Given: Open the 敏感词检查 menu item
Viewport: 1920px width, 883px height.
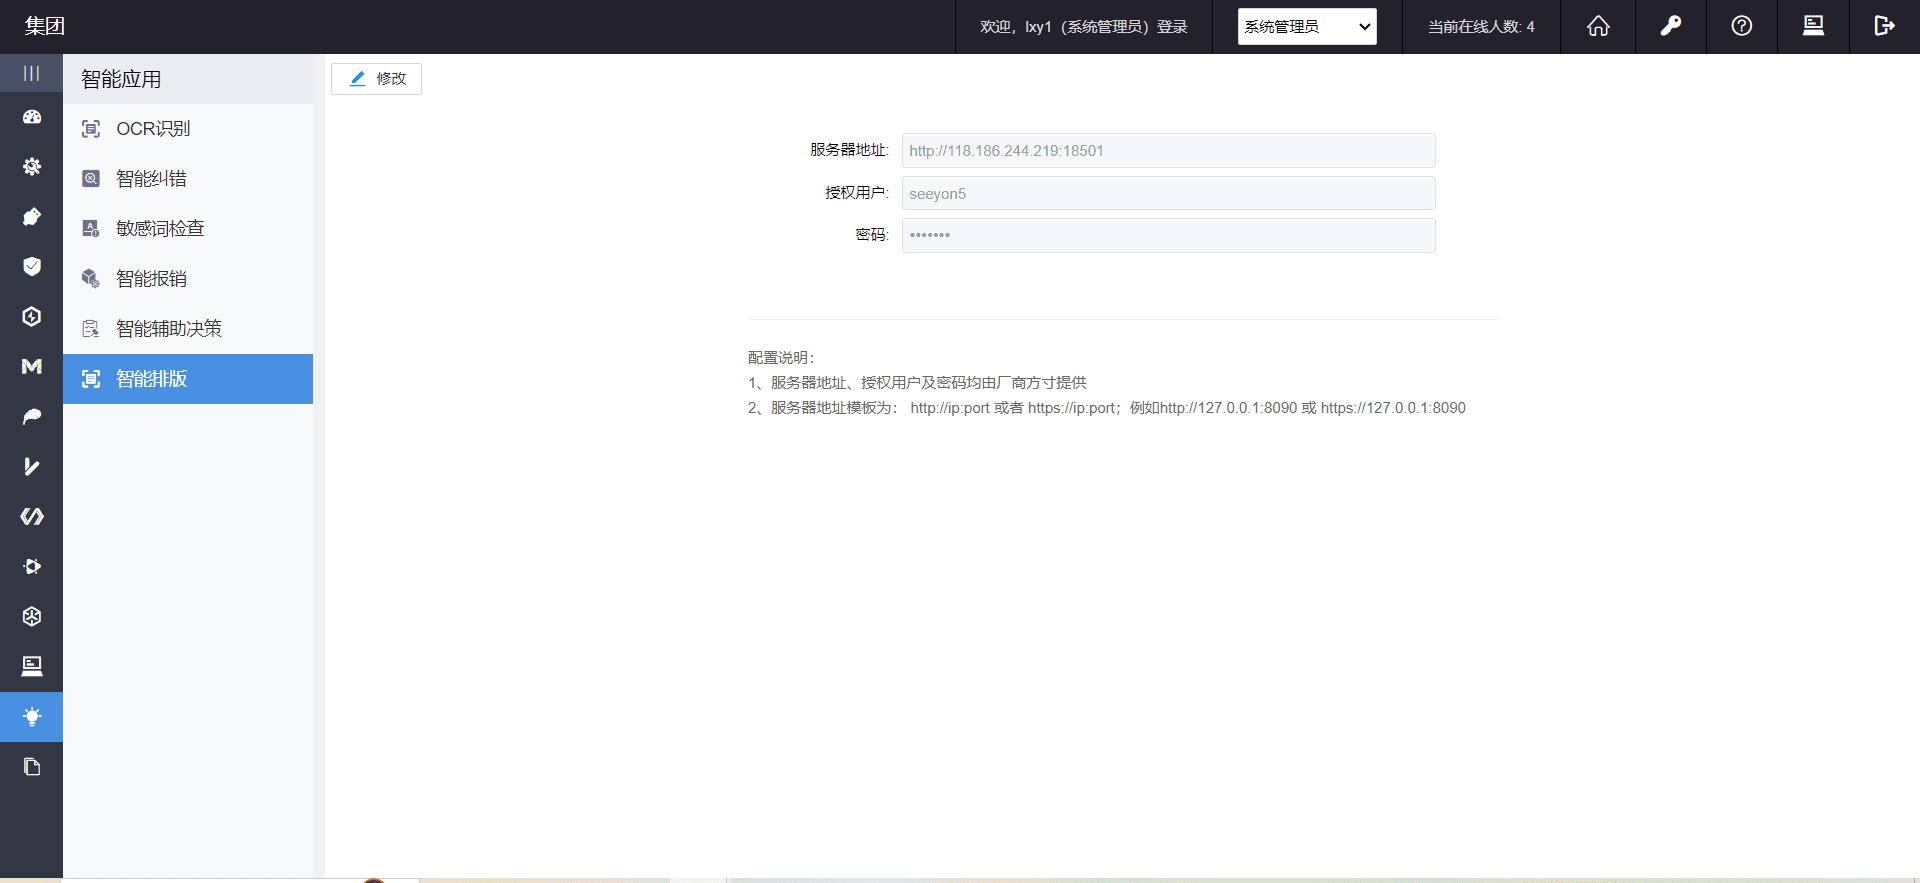Looking at the screenshot, I should coord(188,229).
